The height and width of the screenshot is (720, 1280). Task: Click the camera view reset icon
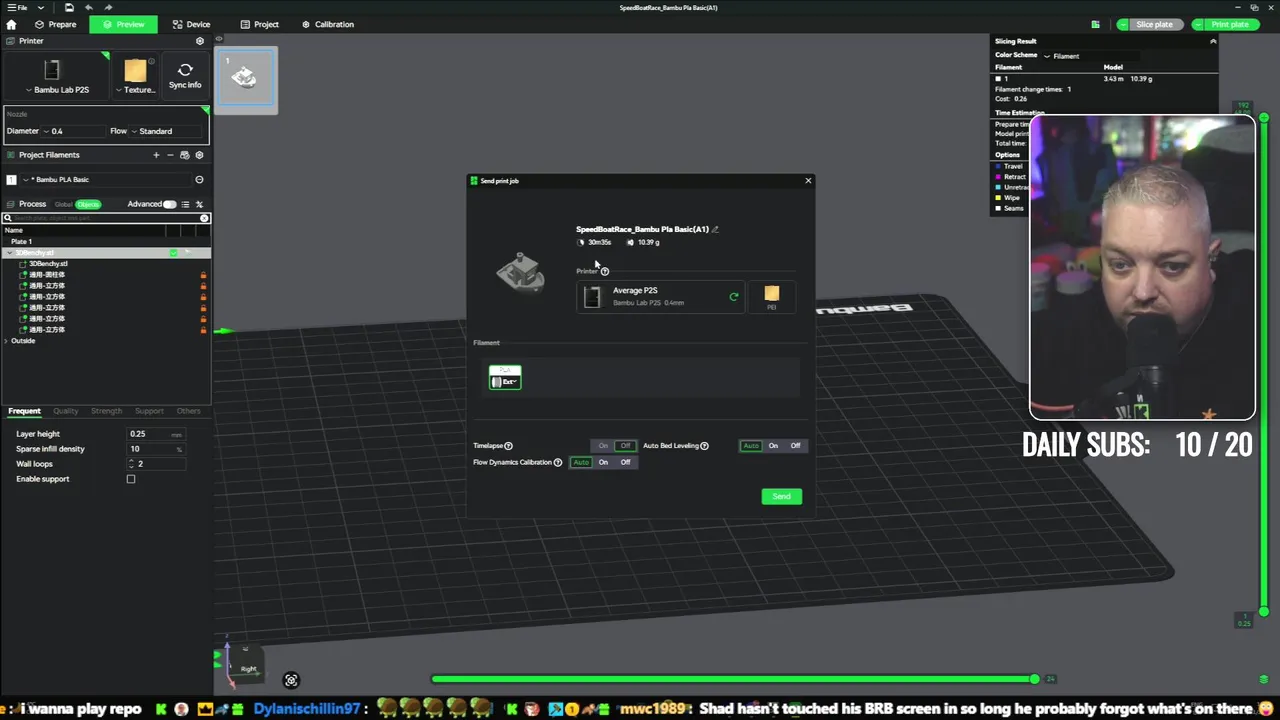[x=291, y=681]
